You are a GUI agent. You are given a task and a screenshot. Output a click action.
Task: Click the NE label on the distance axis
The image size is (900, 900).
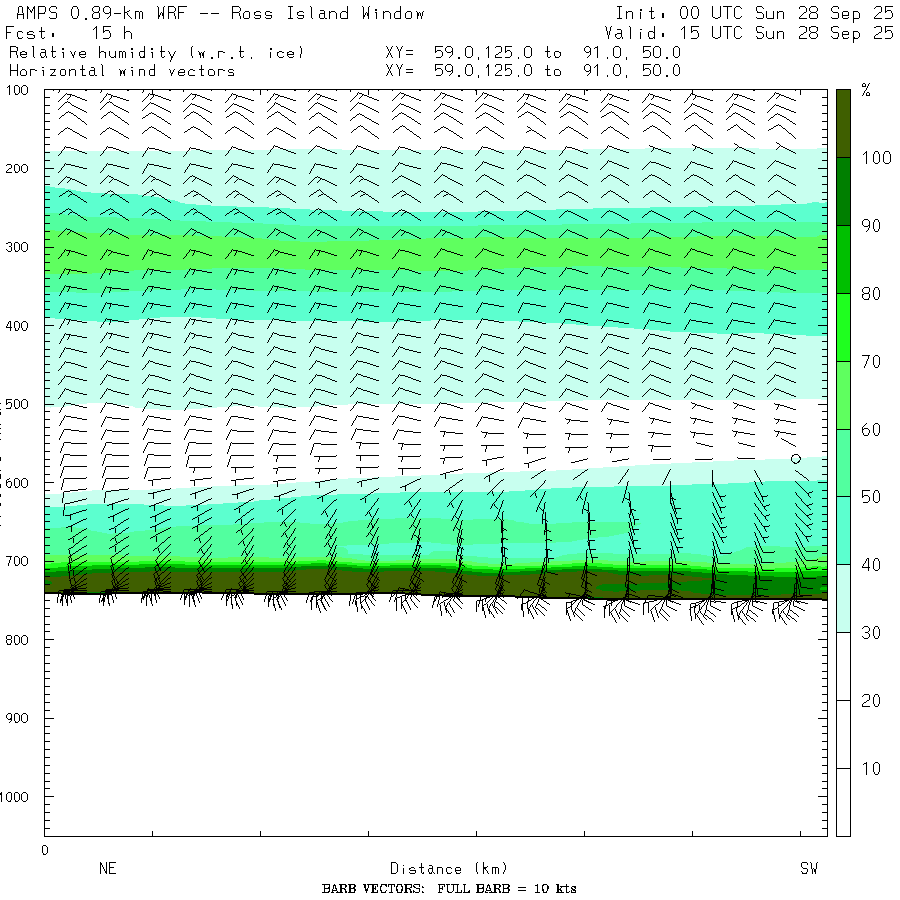107,869
